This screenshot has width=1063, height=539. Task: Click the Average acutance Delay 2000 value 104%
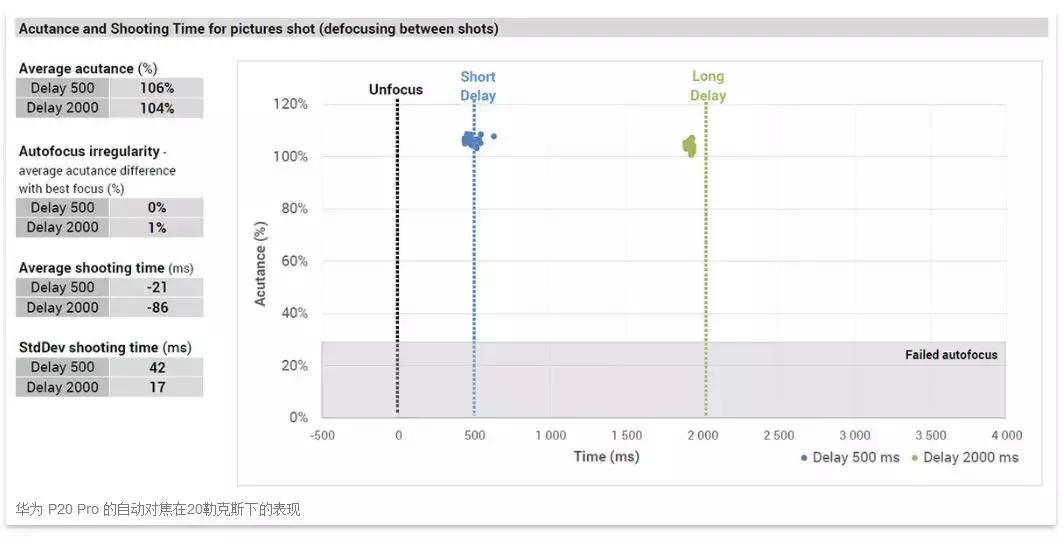(157, 108)
